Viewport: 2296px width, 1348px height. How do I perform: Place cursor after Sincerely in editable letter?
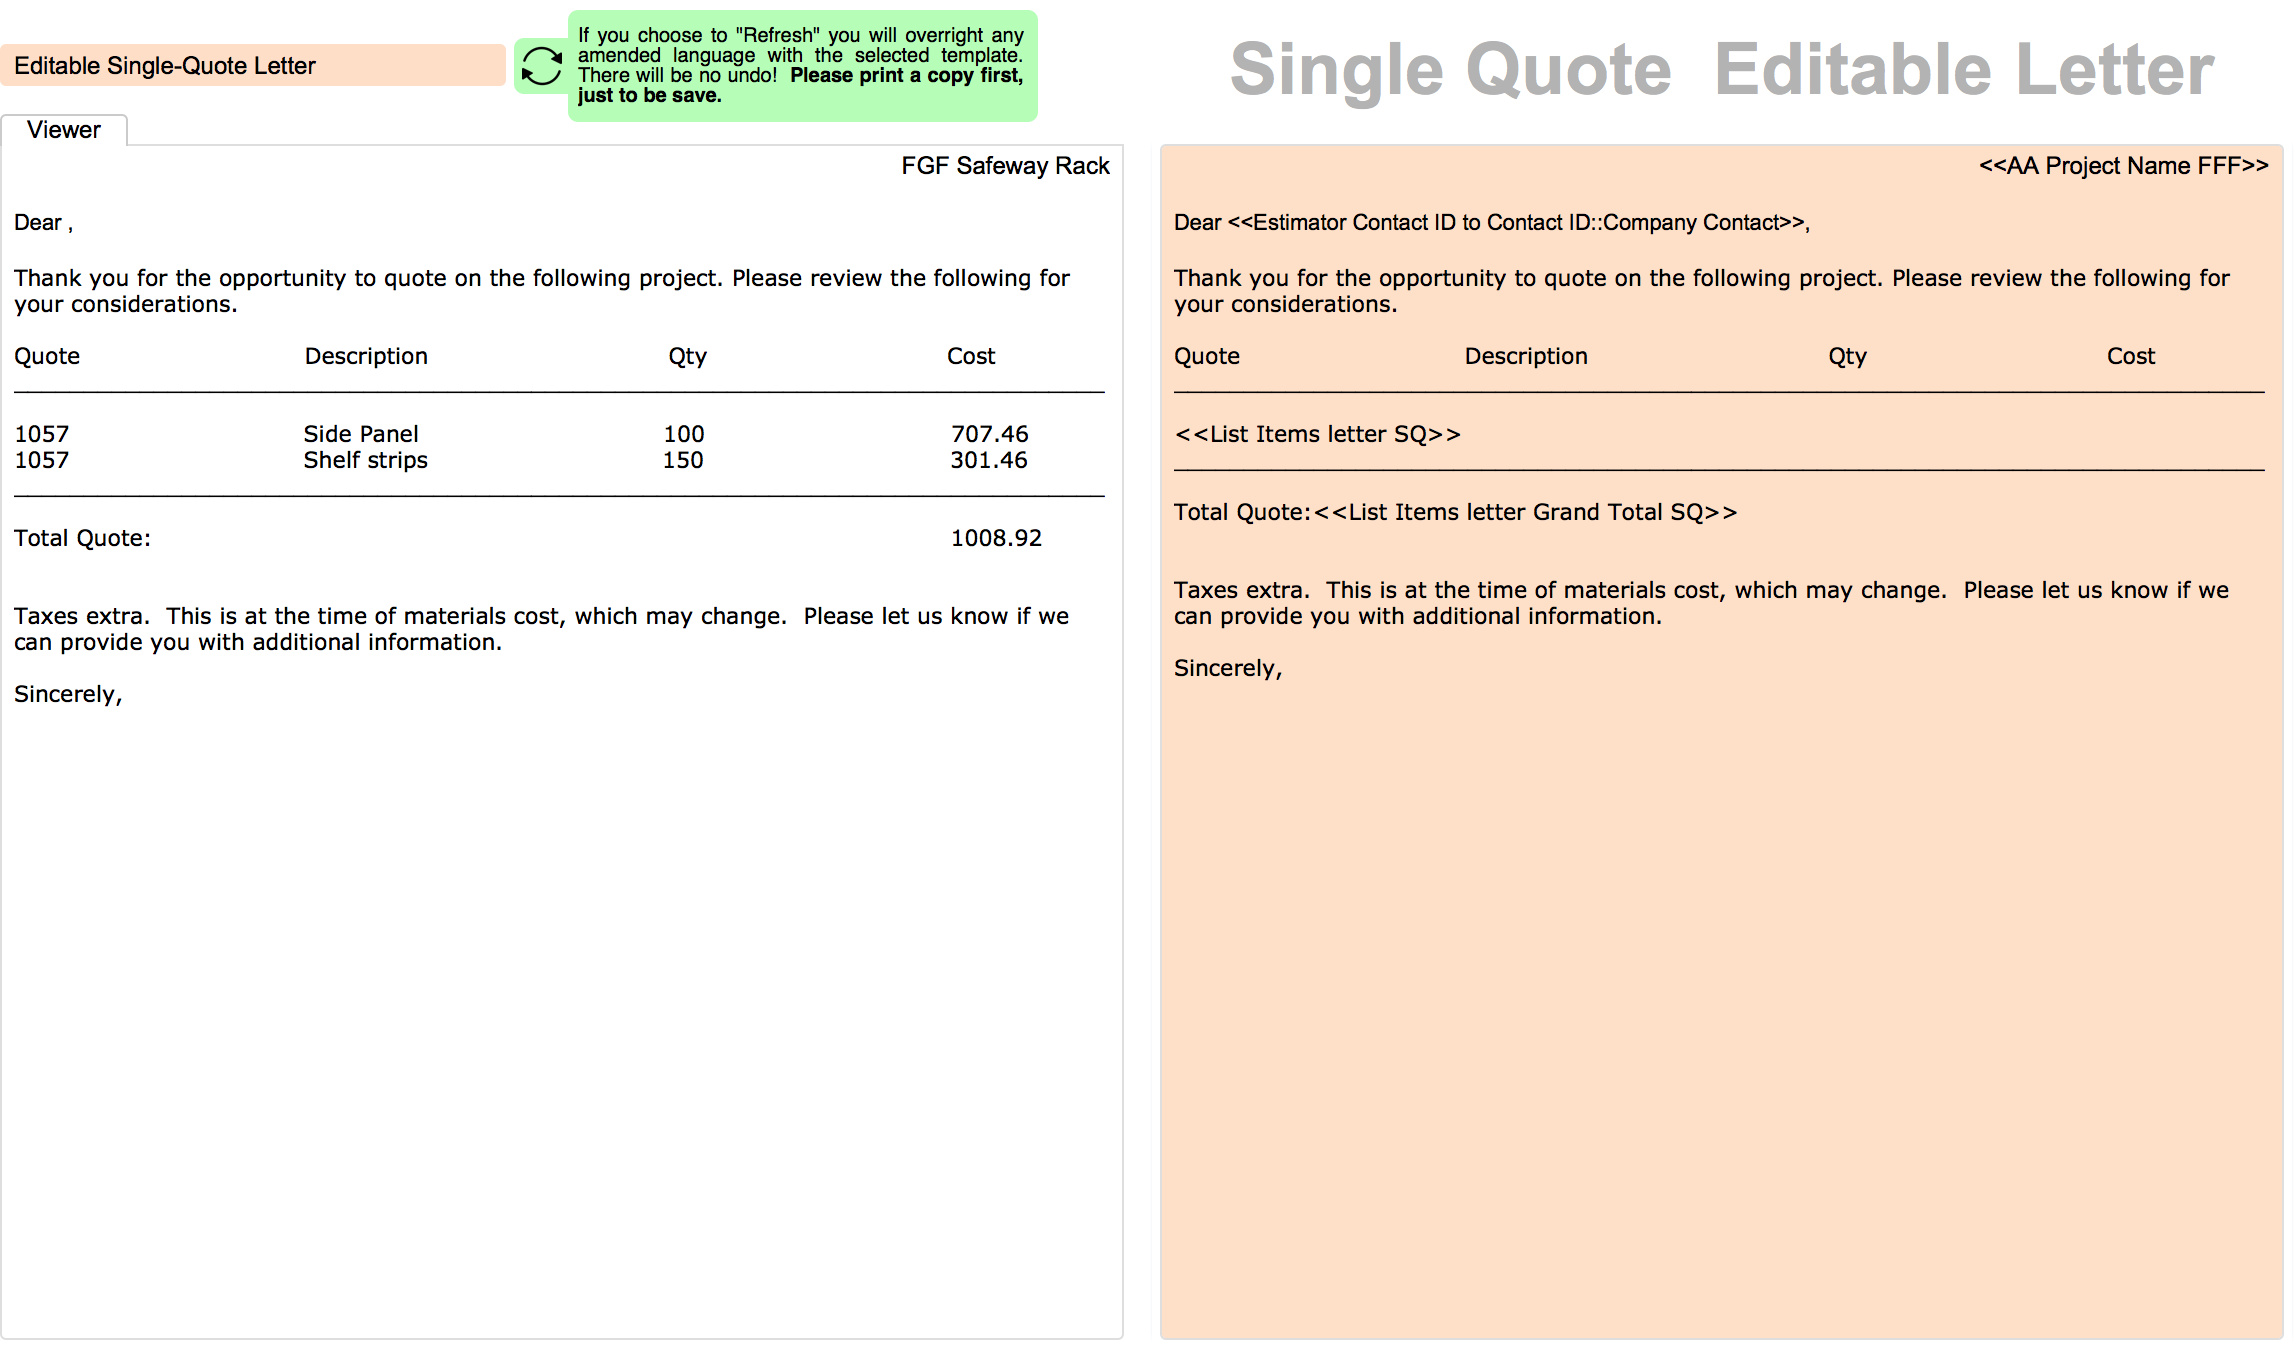pos(1284,668)
